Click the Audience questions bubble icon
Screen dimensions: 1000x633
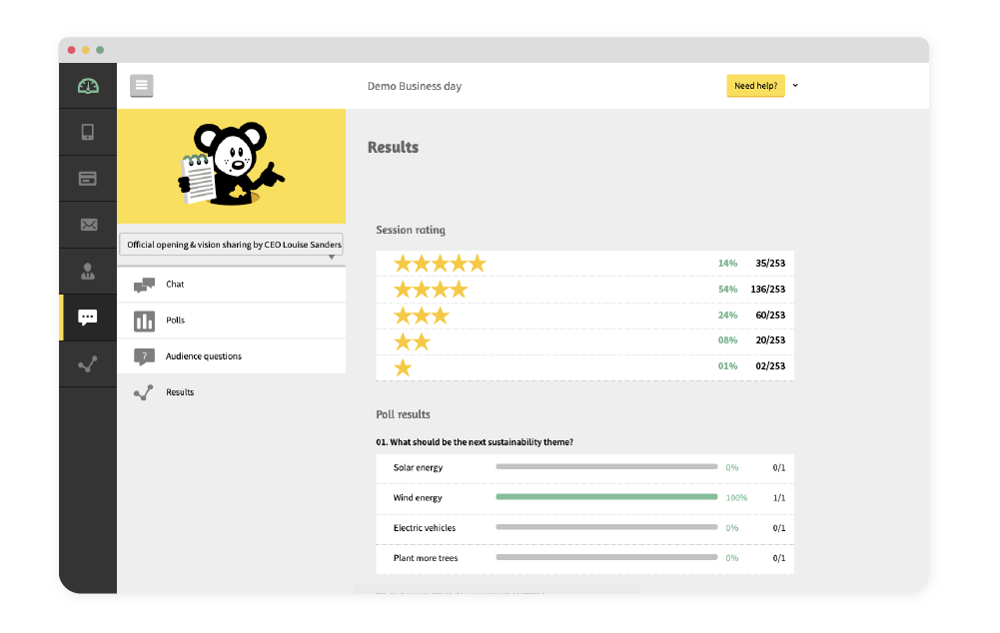(144, 356)
